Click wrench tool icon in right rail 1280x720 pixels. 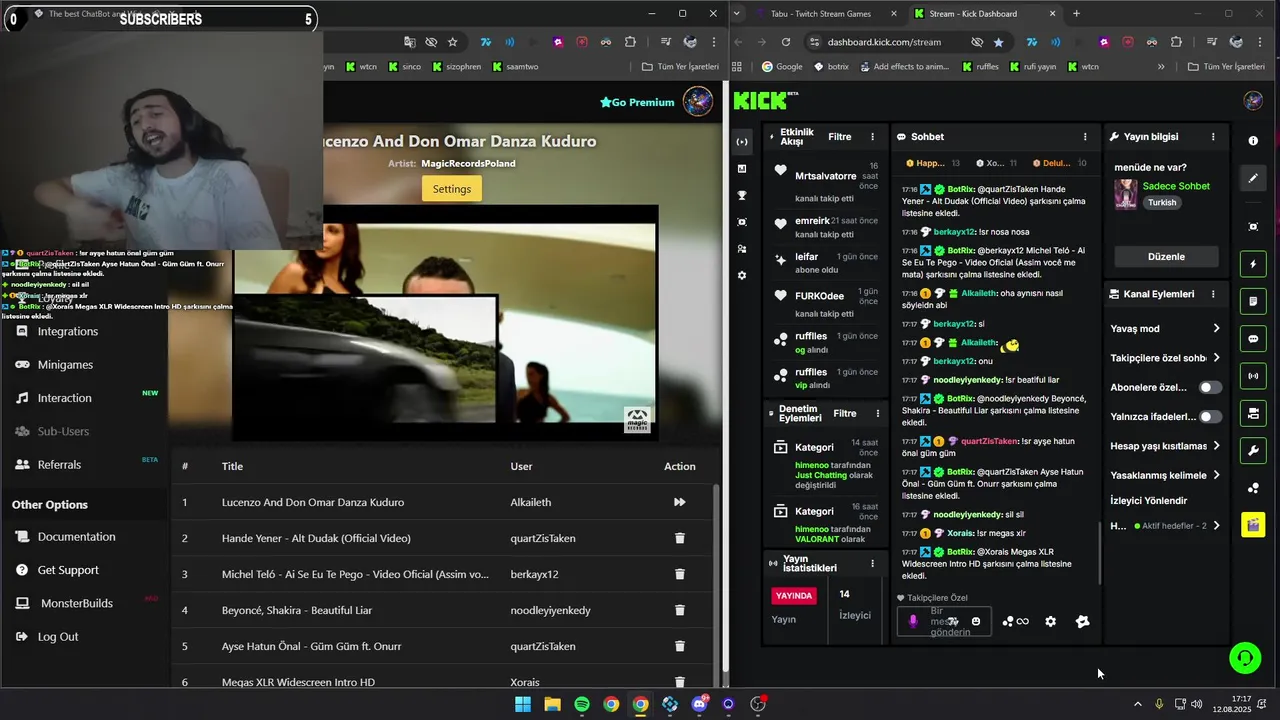click(x=1253, y=451)
